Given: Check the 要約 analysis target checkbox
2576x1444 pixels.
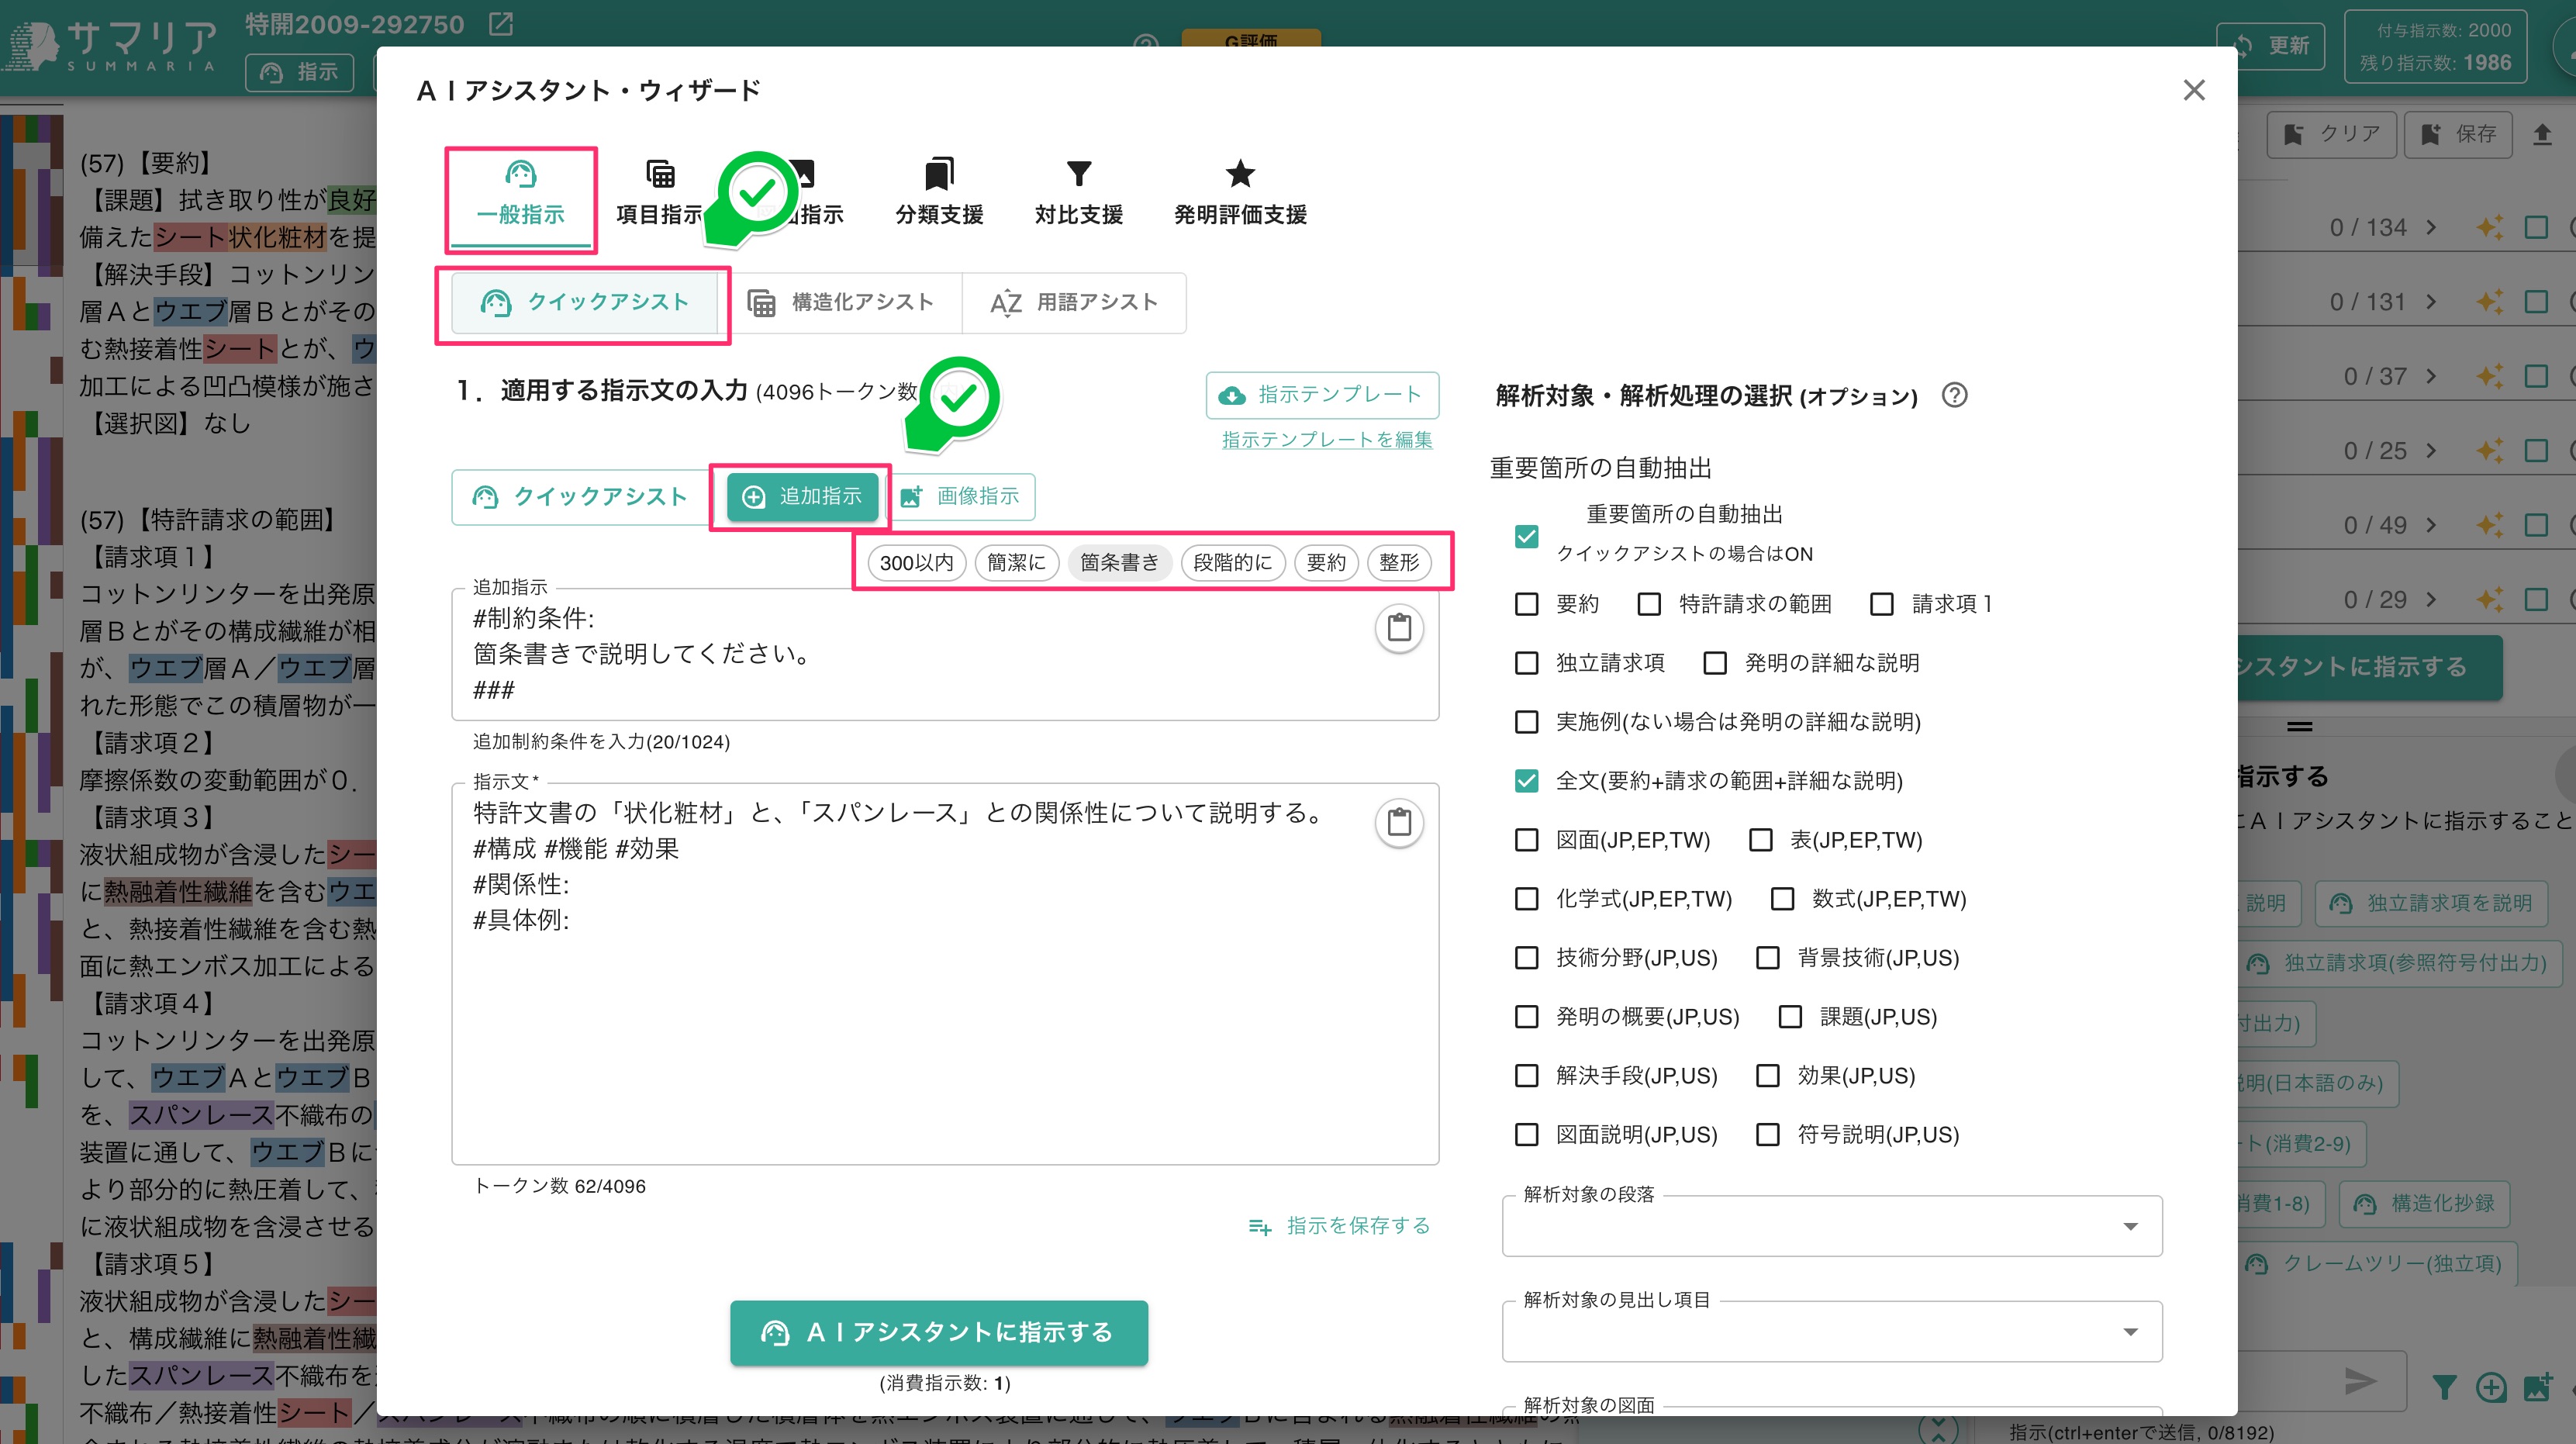Looking at the screenshot, I should [1526, 604].
